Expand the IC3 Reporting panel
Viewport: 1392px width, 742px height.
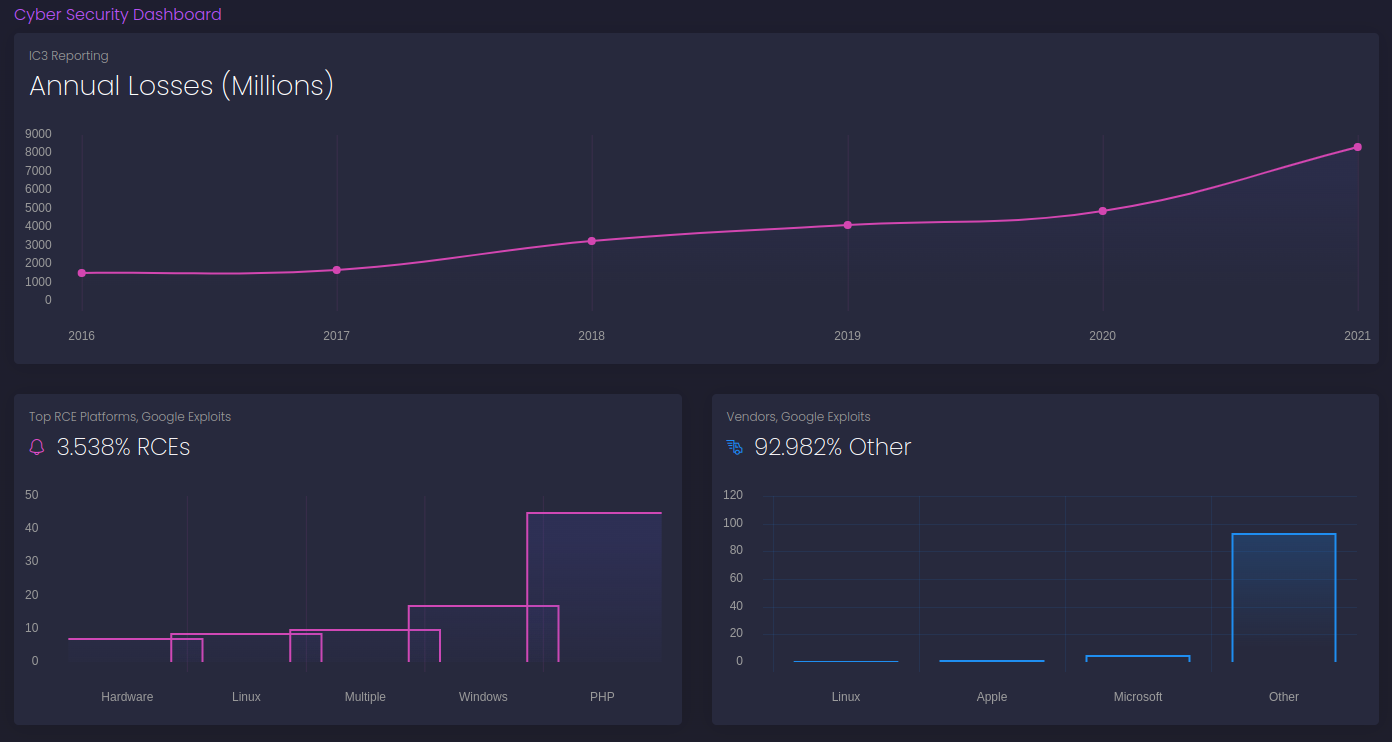69,55
